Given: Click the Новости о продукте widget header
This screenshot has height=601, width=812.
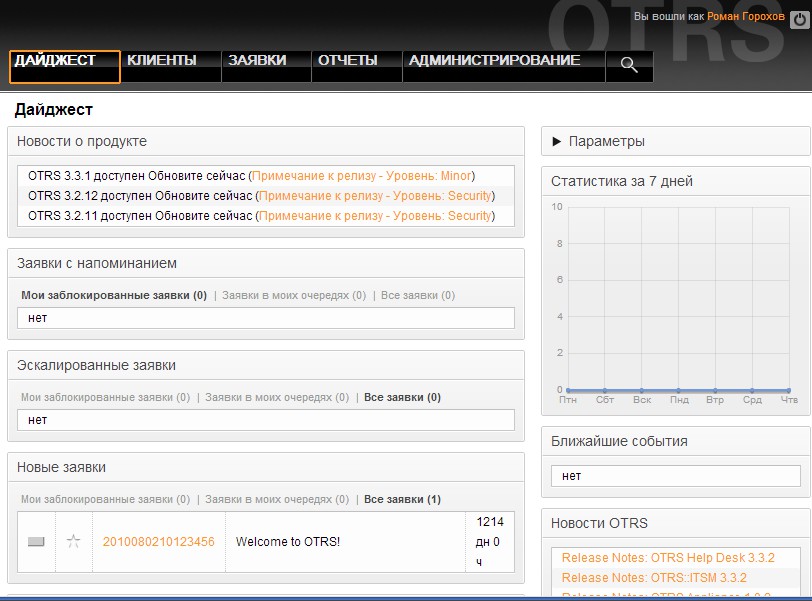Looking at the screenshot, I should pos(266,141).
